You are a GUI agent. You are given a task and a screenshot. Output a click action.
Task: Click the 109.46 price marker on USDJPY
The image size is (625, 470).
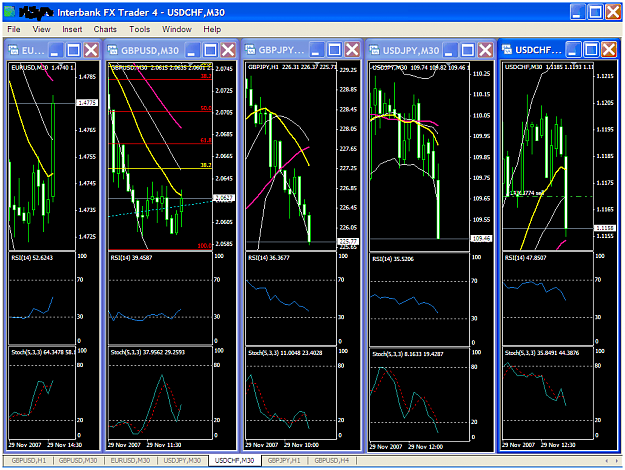click(x=481, y=238)
